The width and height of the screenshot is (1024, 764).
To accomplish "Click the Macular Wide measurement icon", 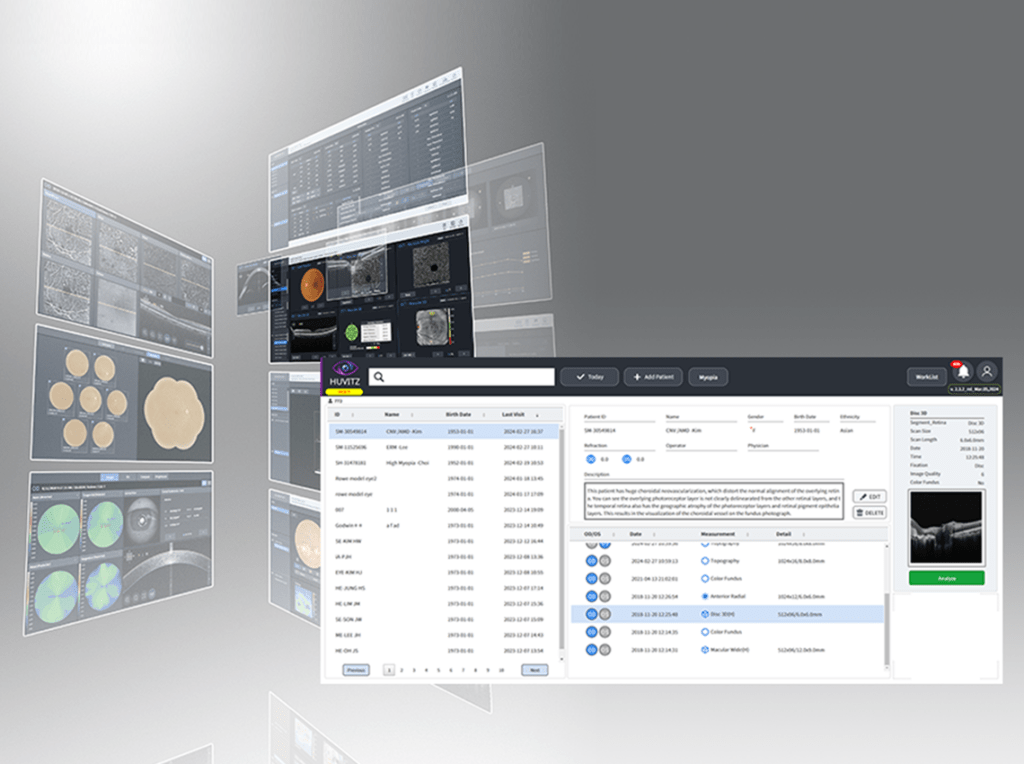I will coord(704,650).
